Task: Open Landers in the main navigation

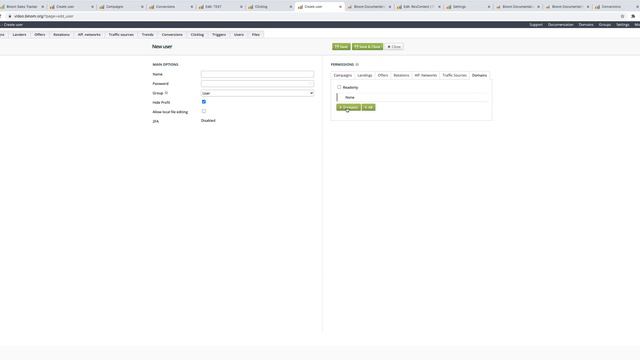Action: (x=19, y=35)
